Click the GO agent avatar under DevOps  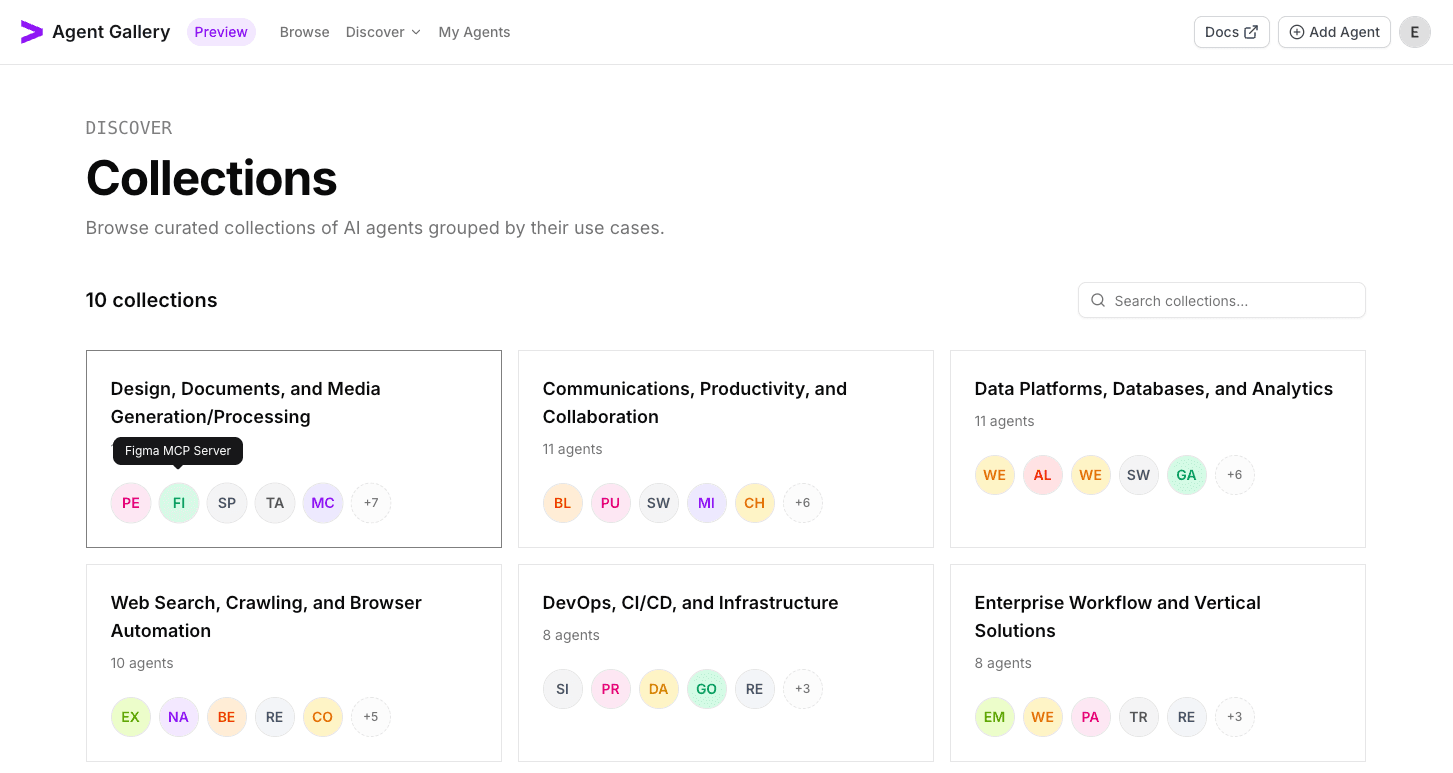coord(707,689)
